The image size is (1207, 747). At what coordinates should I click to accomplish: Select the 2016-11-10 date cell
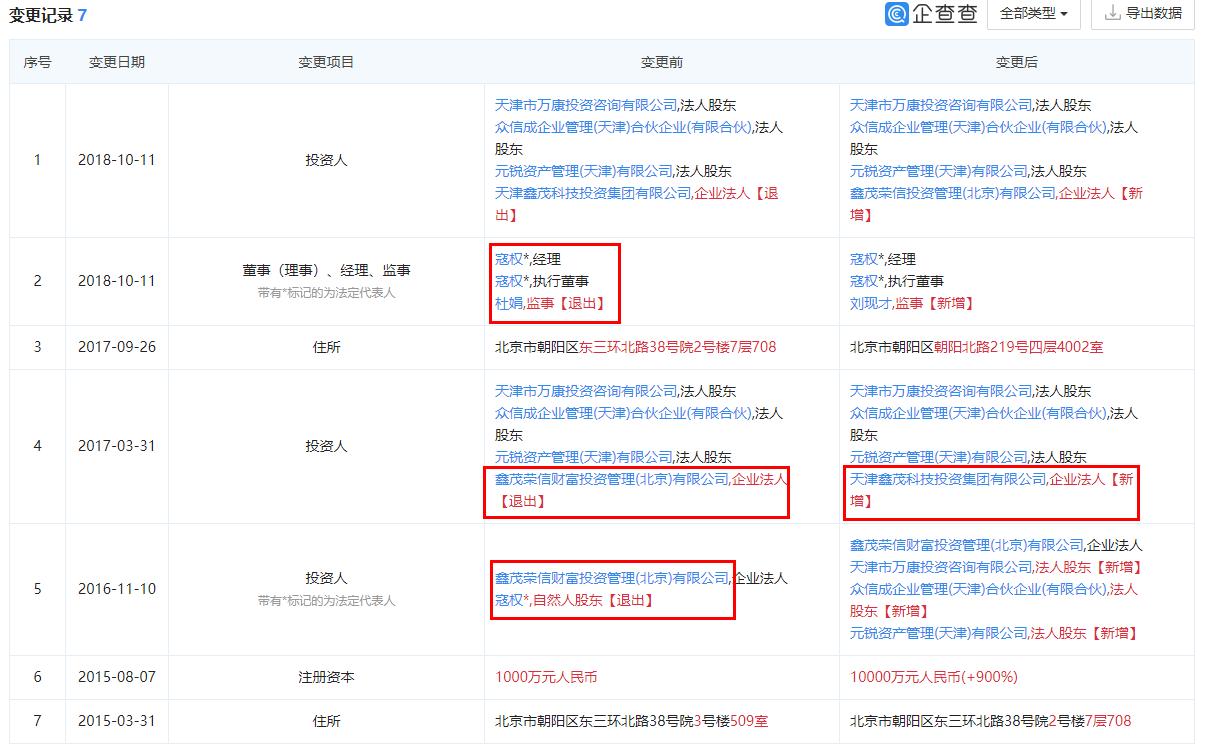[117, 589]
